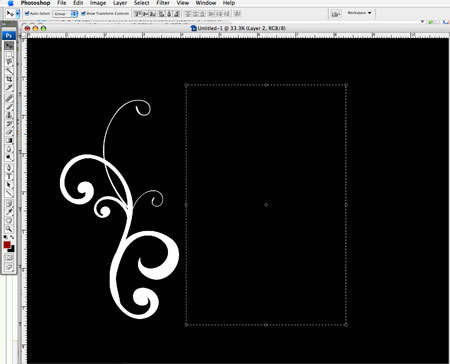
Task: Select the Clone Stamp tool
Action: pos(9,115)
